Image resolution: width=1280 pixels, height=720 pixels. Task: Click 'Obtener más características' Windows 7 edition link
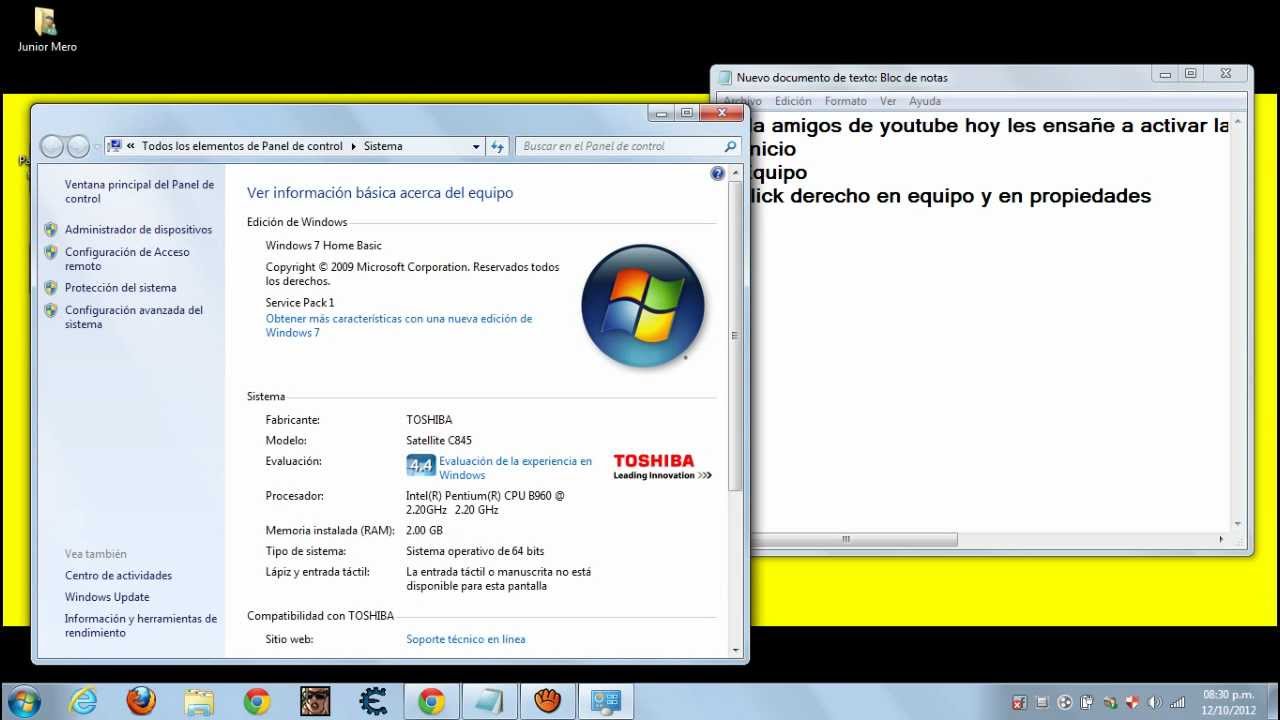point(399,325)
